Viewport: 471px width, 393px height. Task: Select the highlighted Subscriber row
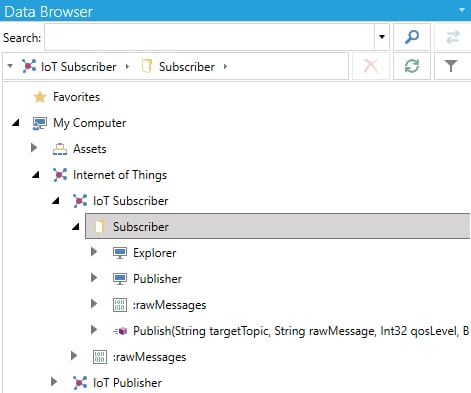point(277,226)
